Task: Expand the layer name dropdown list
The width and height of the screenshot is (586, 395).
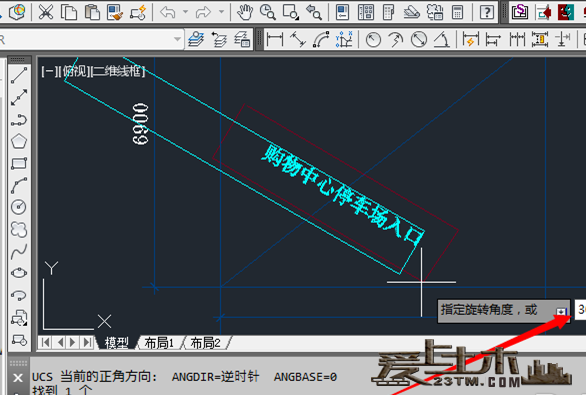Action: tap(177, 39)
